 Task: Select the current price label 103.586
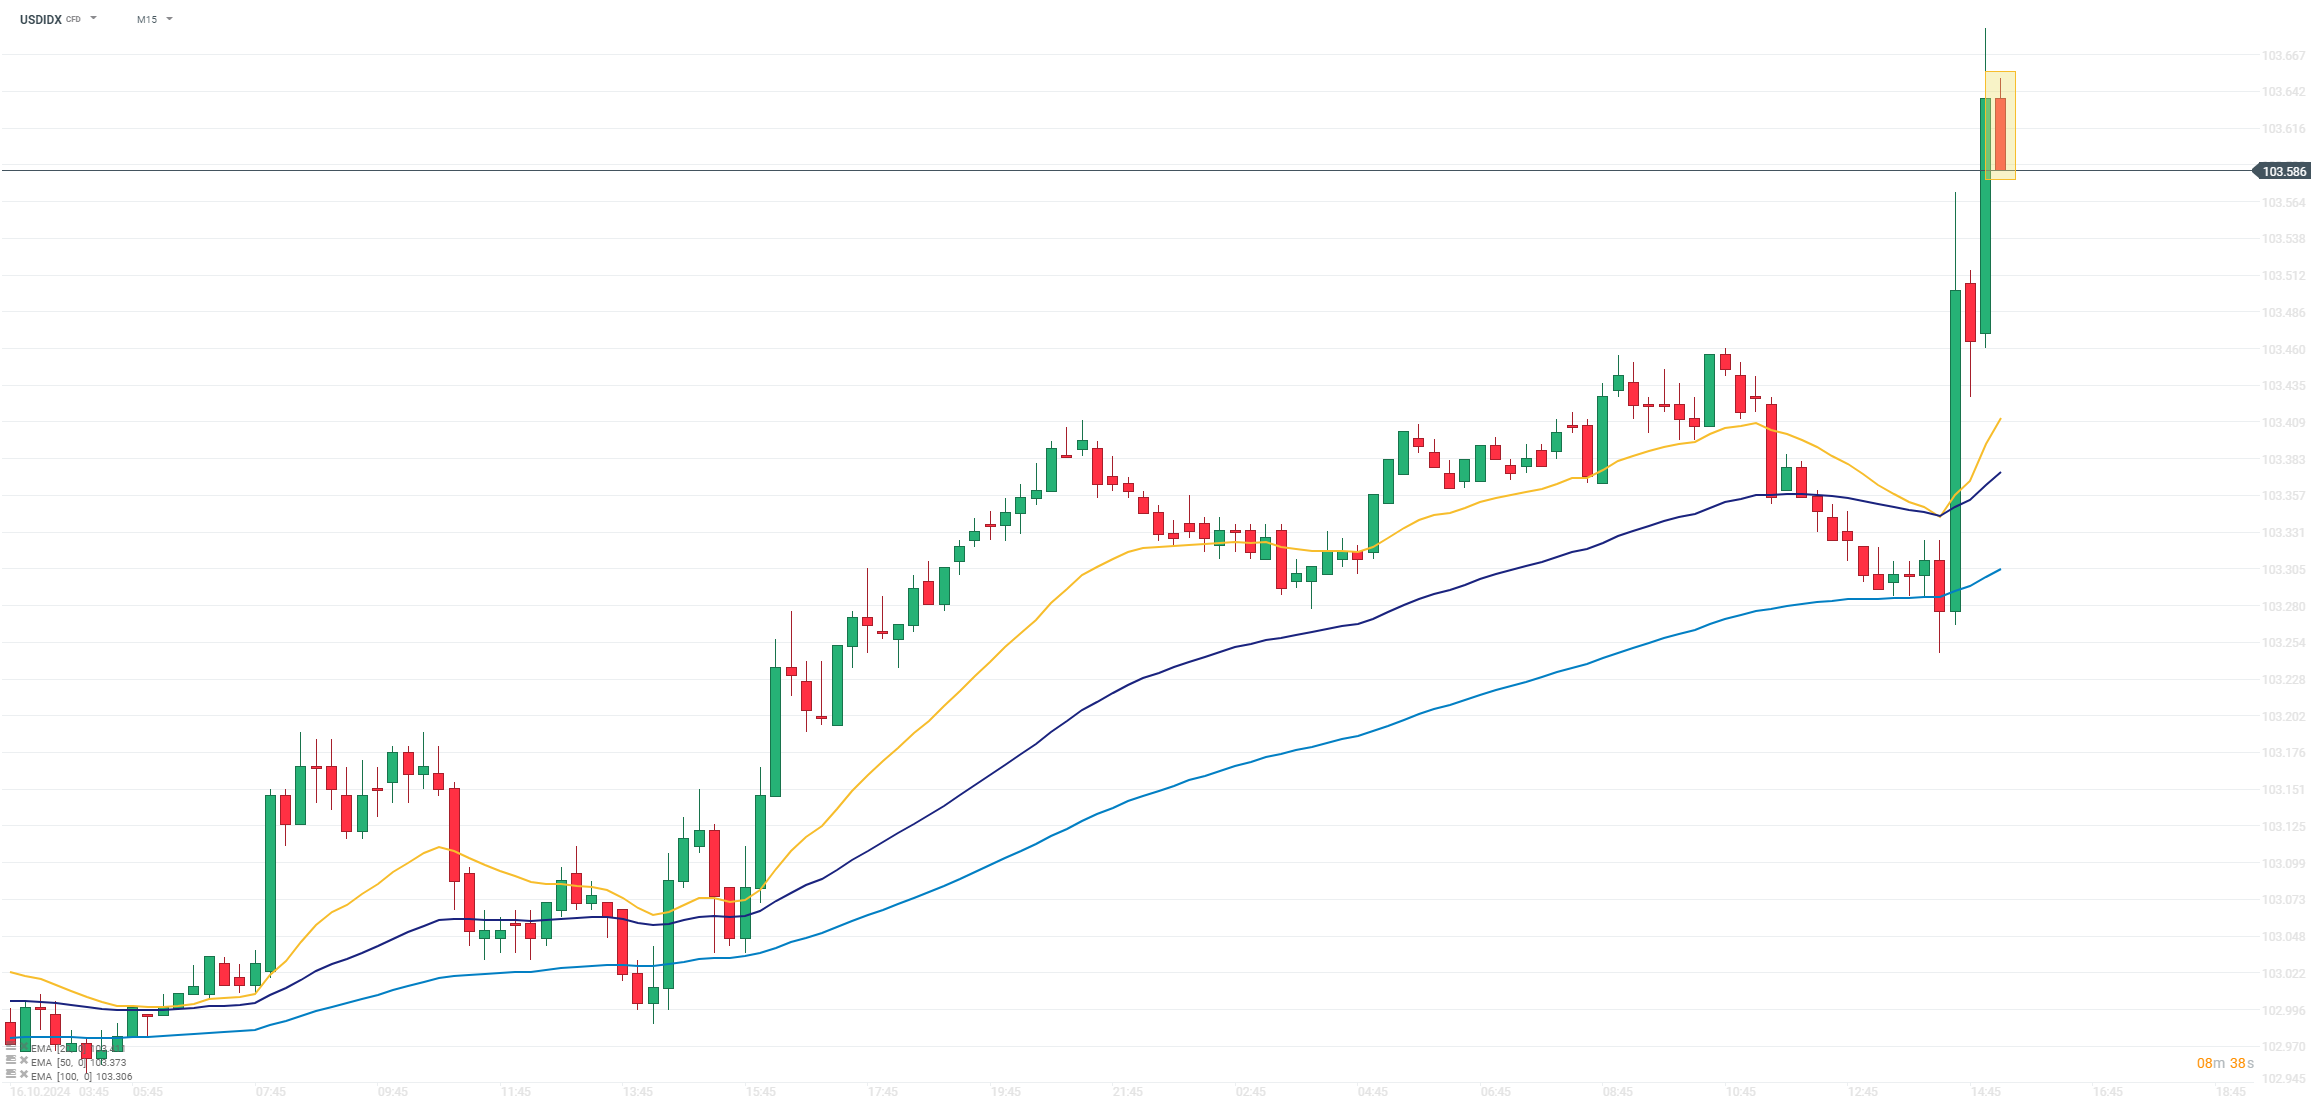tap(2284, 171)
